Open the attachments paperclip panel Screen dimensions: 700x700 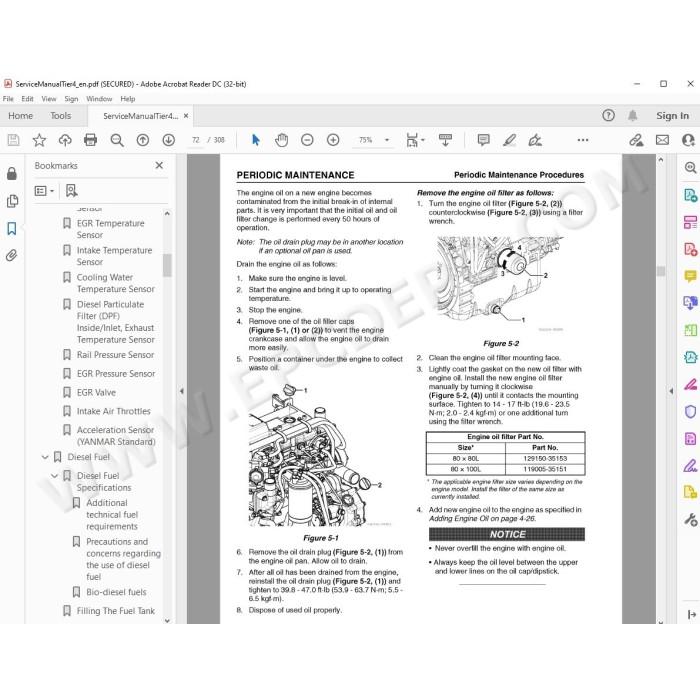click(12, 255)
